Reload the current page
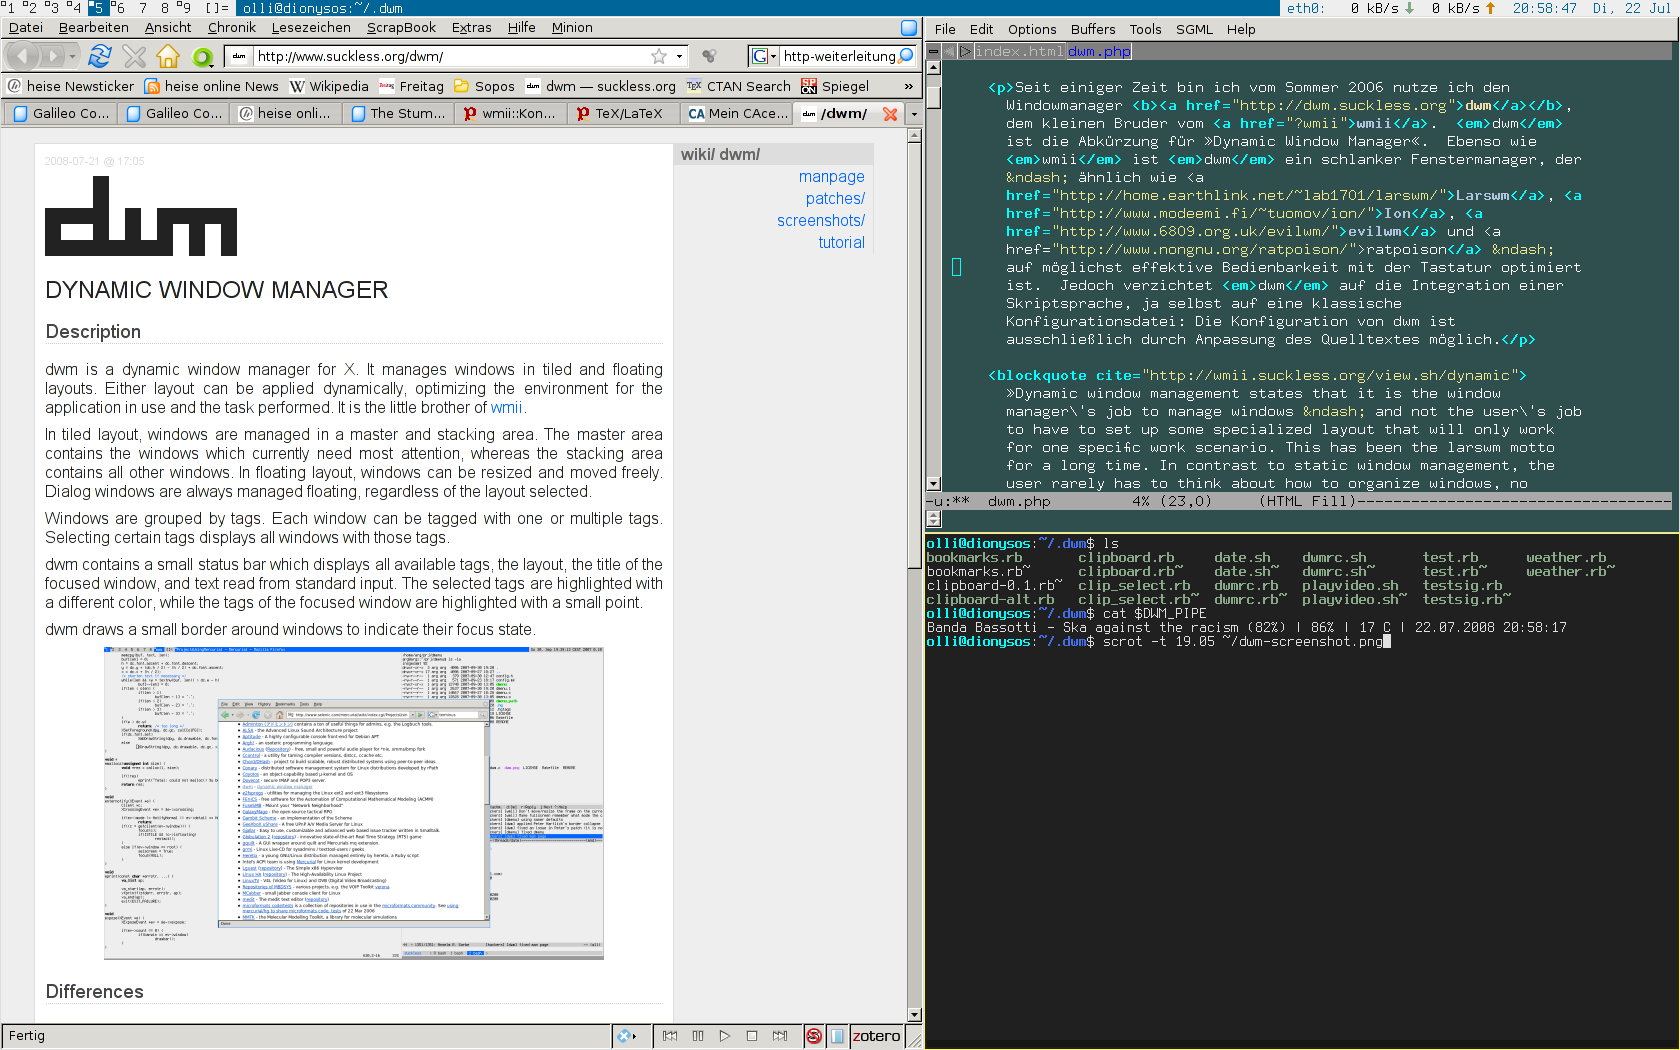The image size is (1680, 1050). [x=100, y=57]
